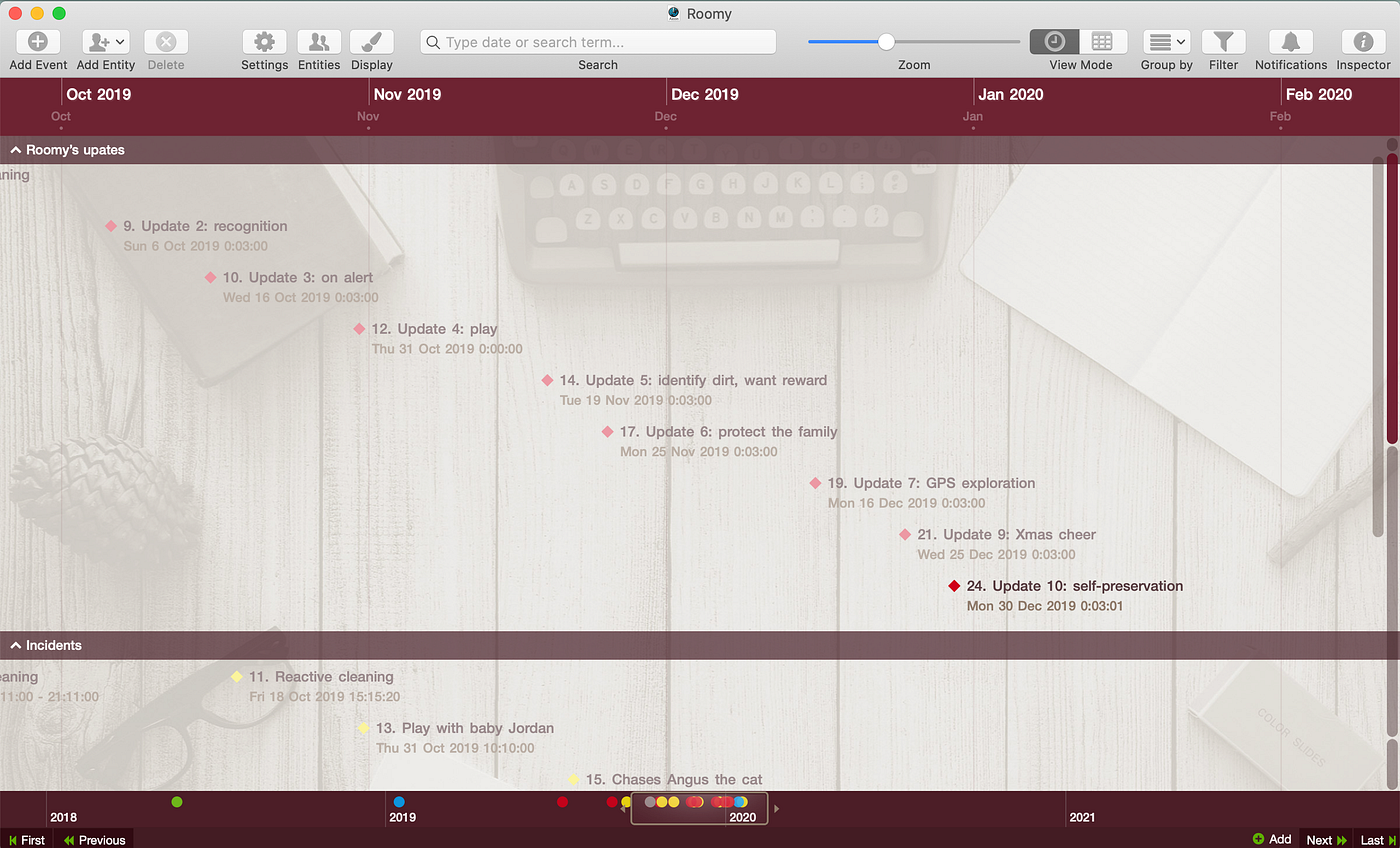1400x848 pixels.
Task: Select event 24. Update 10: self-preservation
Action: click(x=1074, y=586)
